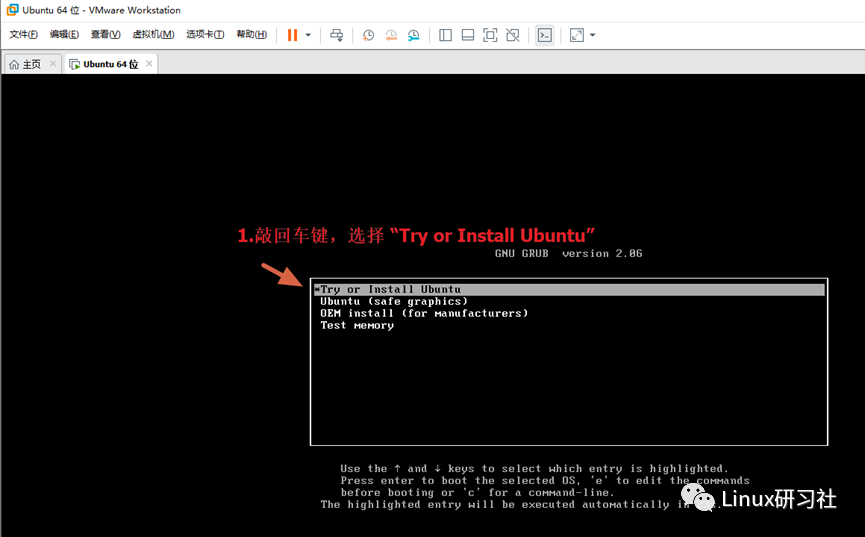
Task: Open the 虚拟机(M) menu
Action: click(x=153, y=35)
